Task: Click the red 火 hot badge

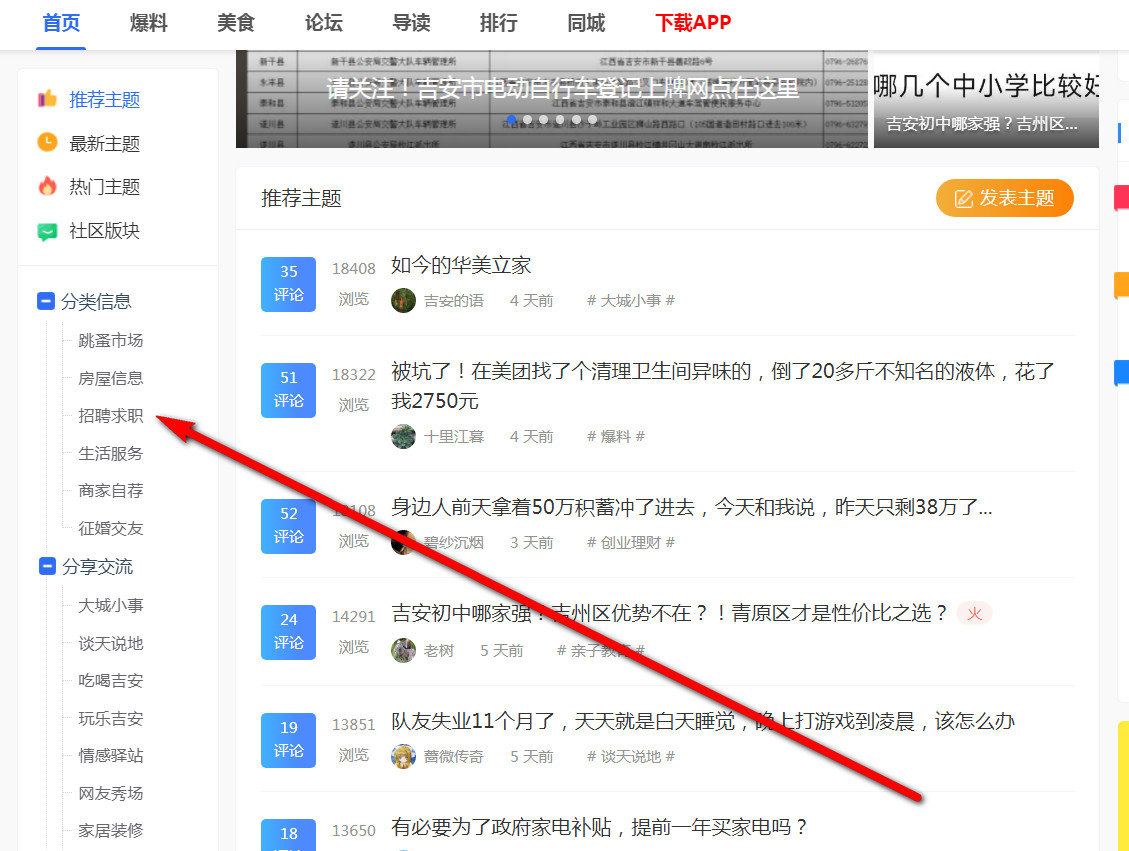Action: tap(974, 613)
